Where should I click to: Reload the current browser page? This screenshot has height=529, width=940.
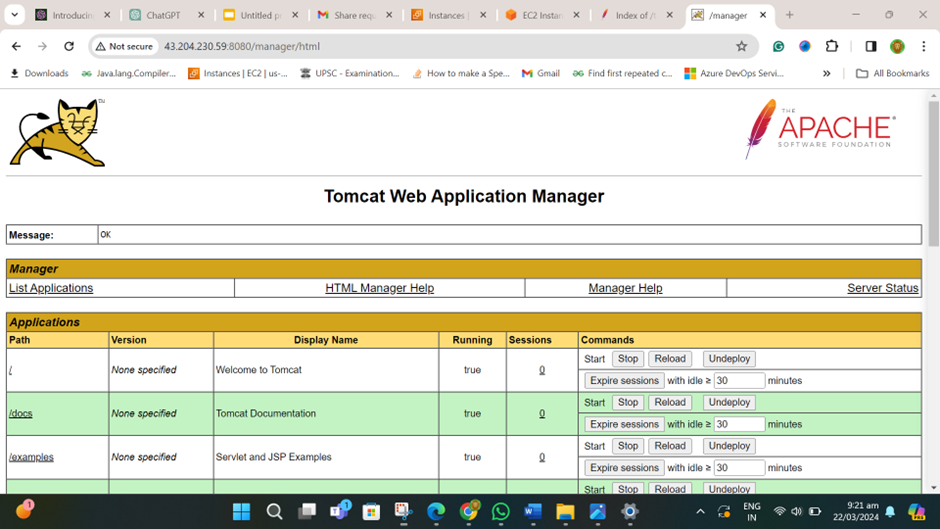pyautogui.click(x=69, y=46)
